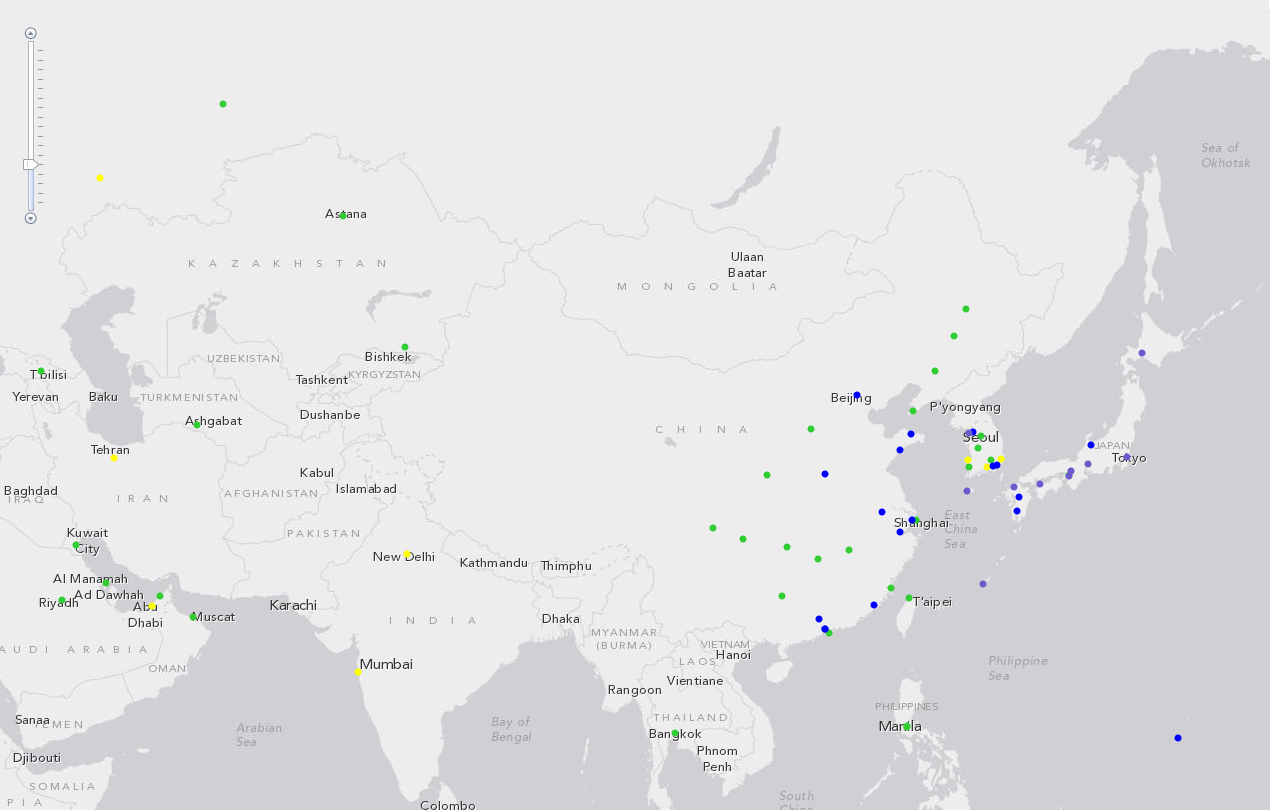Screen dimensions: 1270x810
Task: Click the zoom slider handle
Action: 31,164
